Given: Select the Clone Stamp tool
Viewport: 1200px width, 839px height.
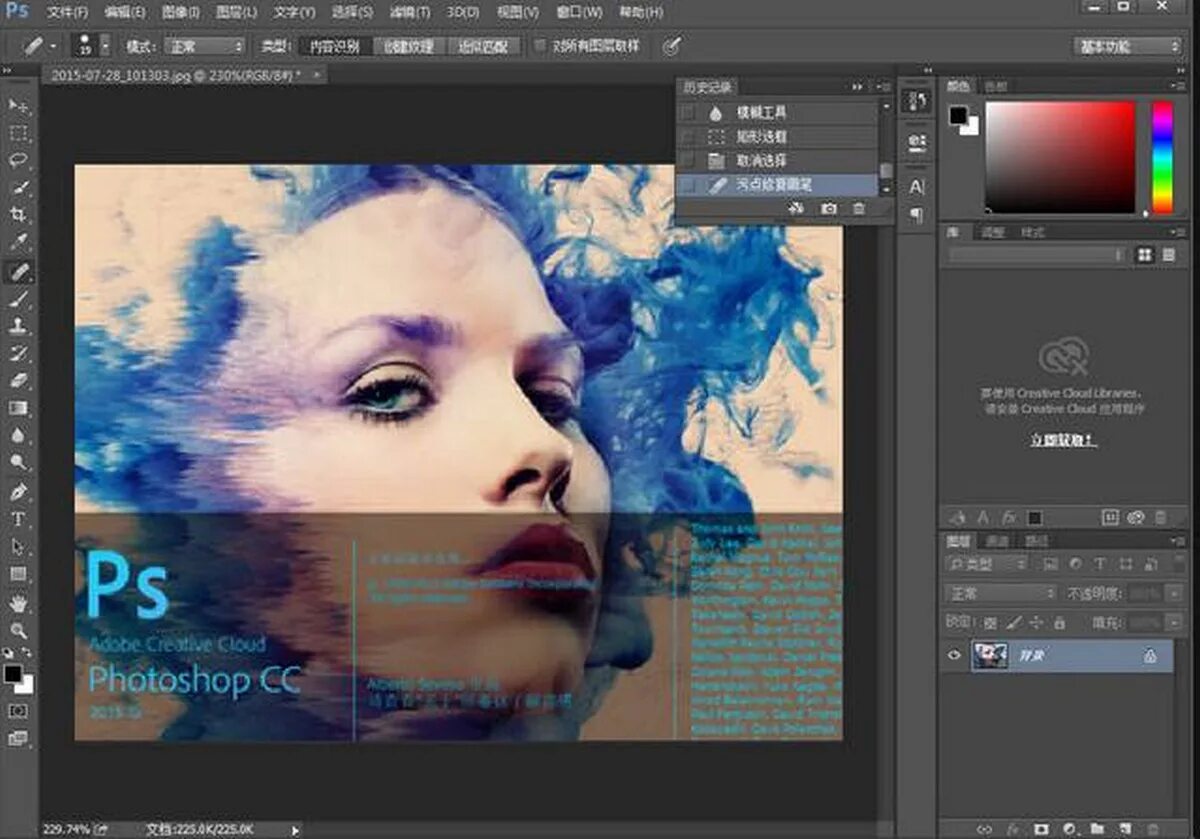Looking at the screenshot, I should (19, 326).
